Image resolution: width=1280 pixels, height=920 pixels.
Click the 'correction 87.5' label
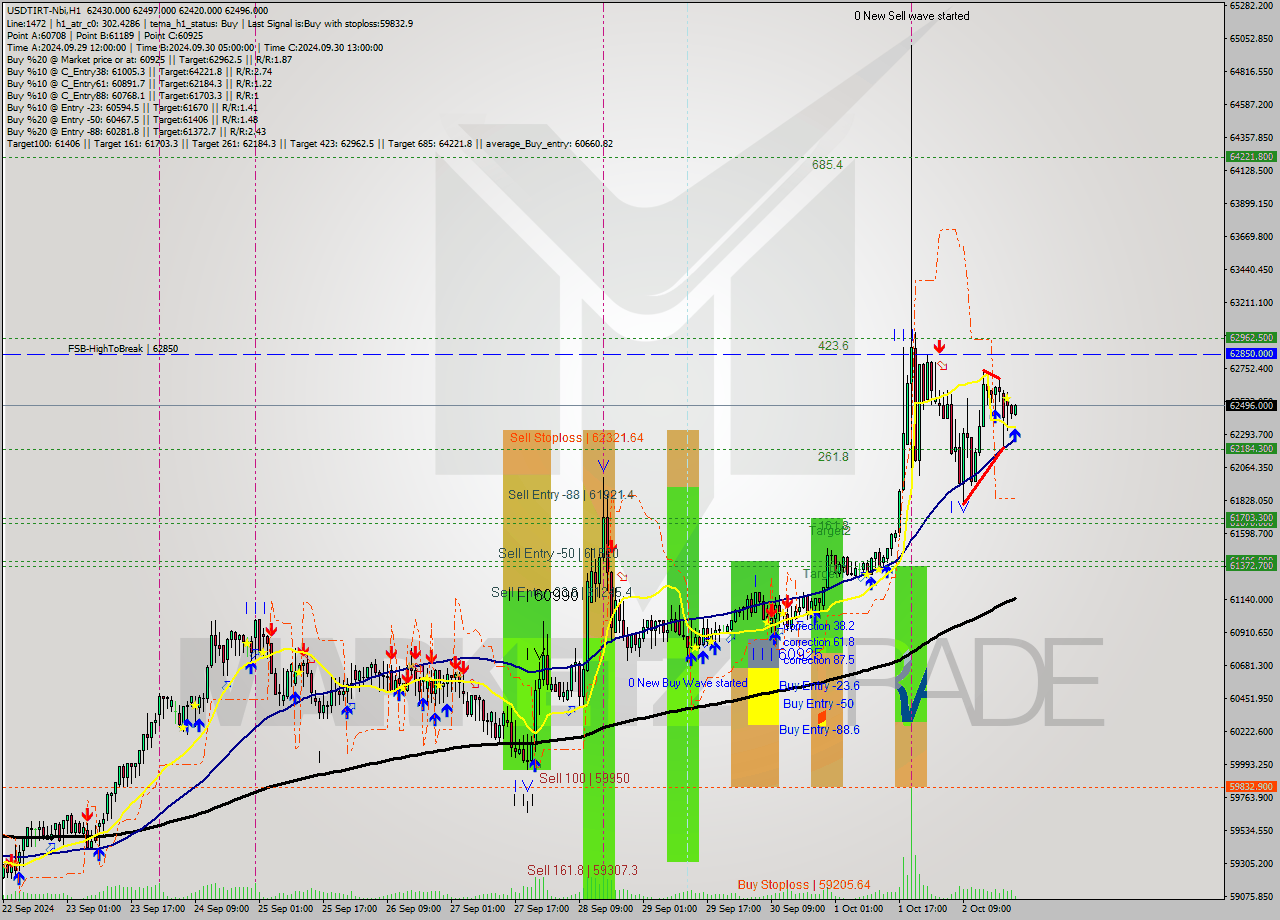[x=818, y=659]
